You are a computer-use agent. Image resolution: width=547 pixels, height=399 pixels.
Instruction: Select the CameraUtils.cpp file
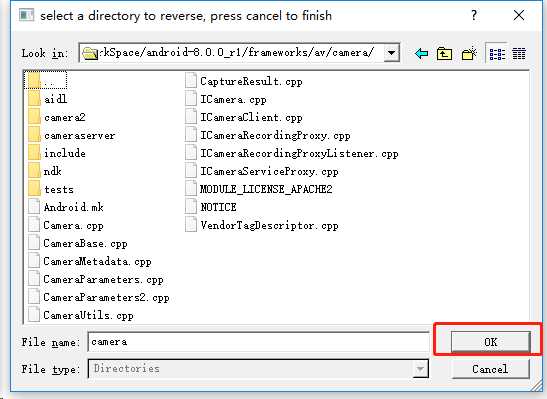(81, 315)
